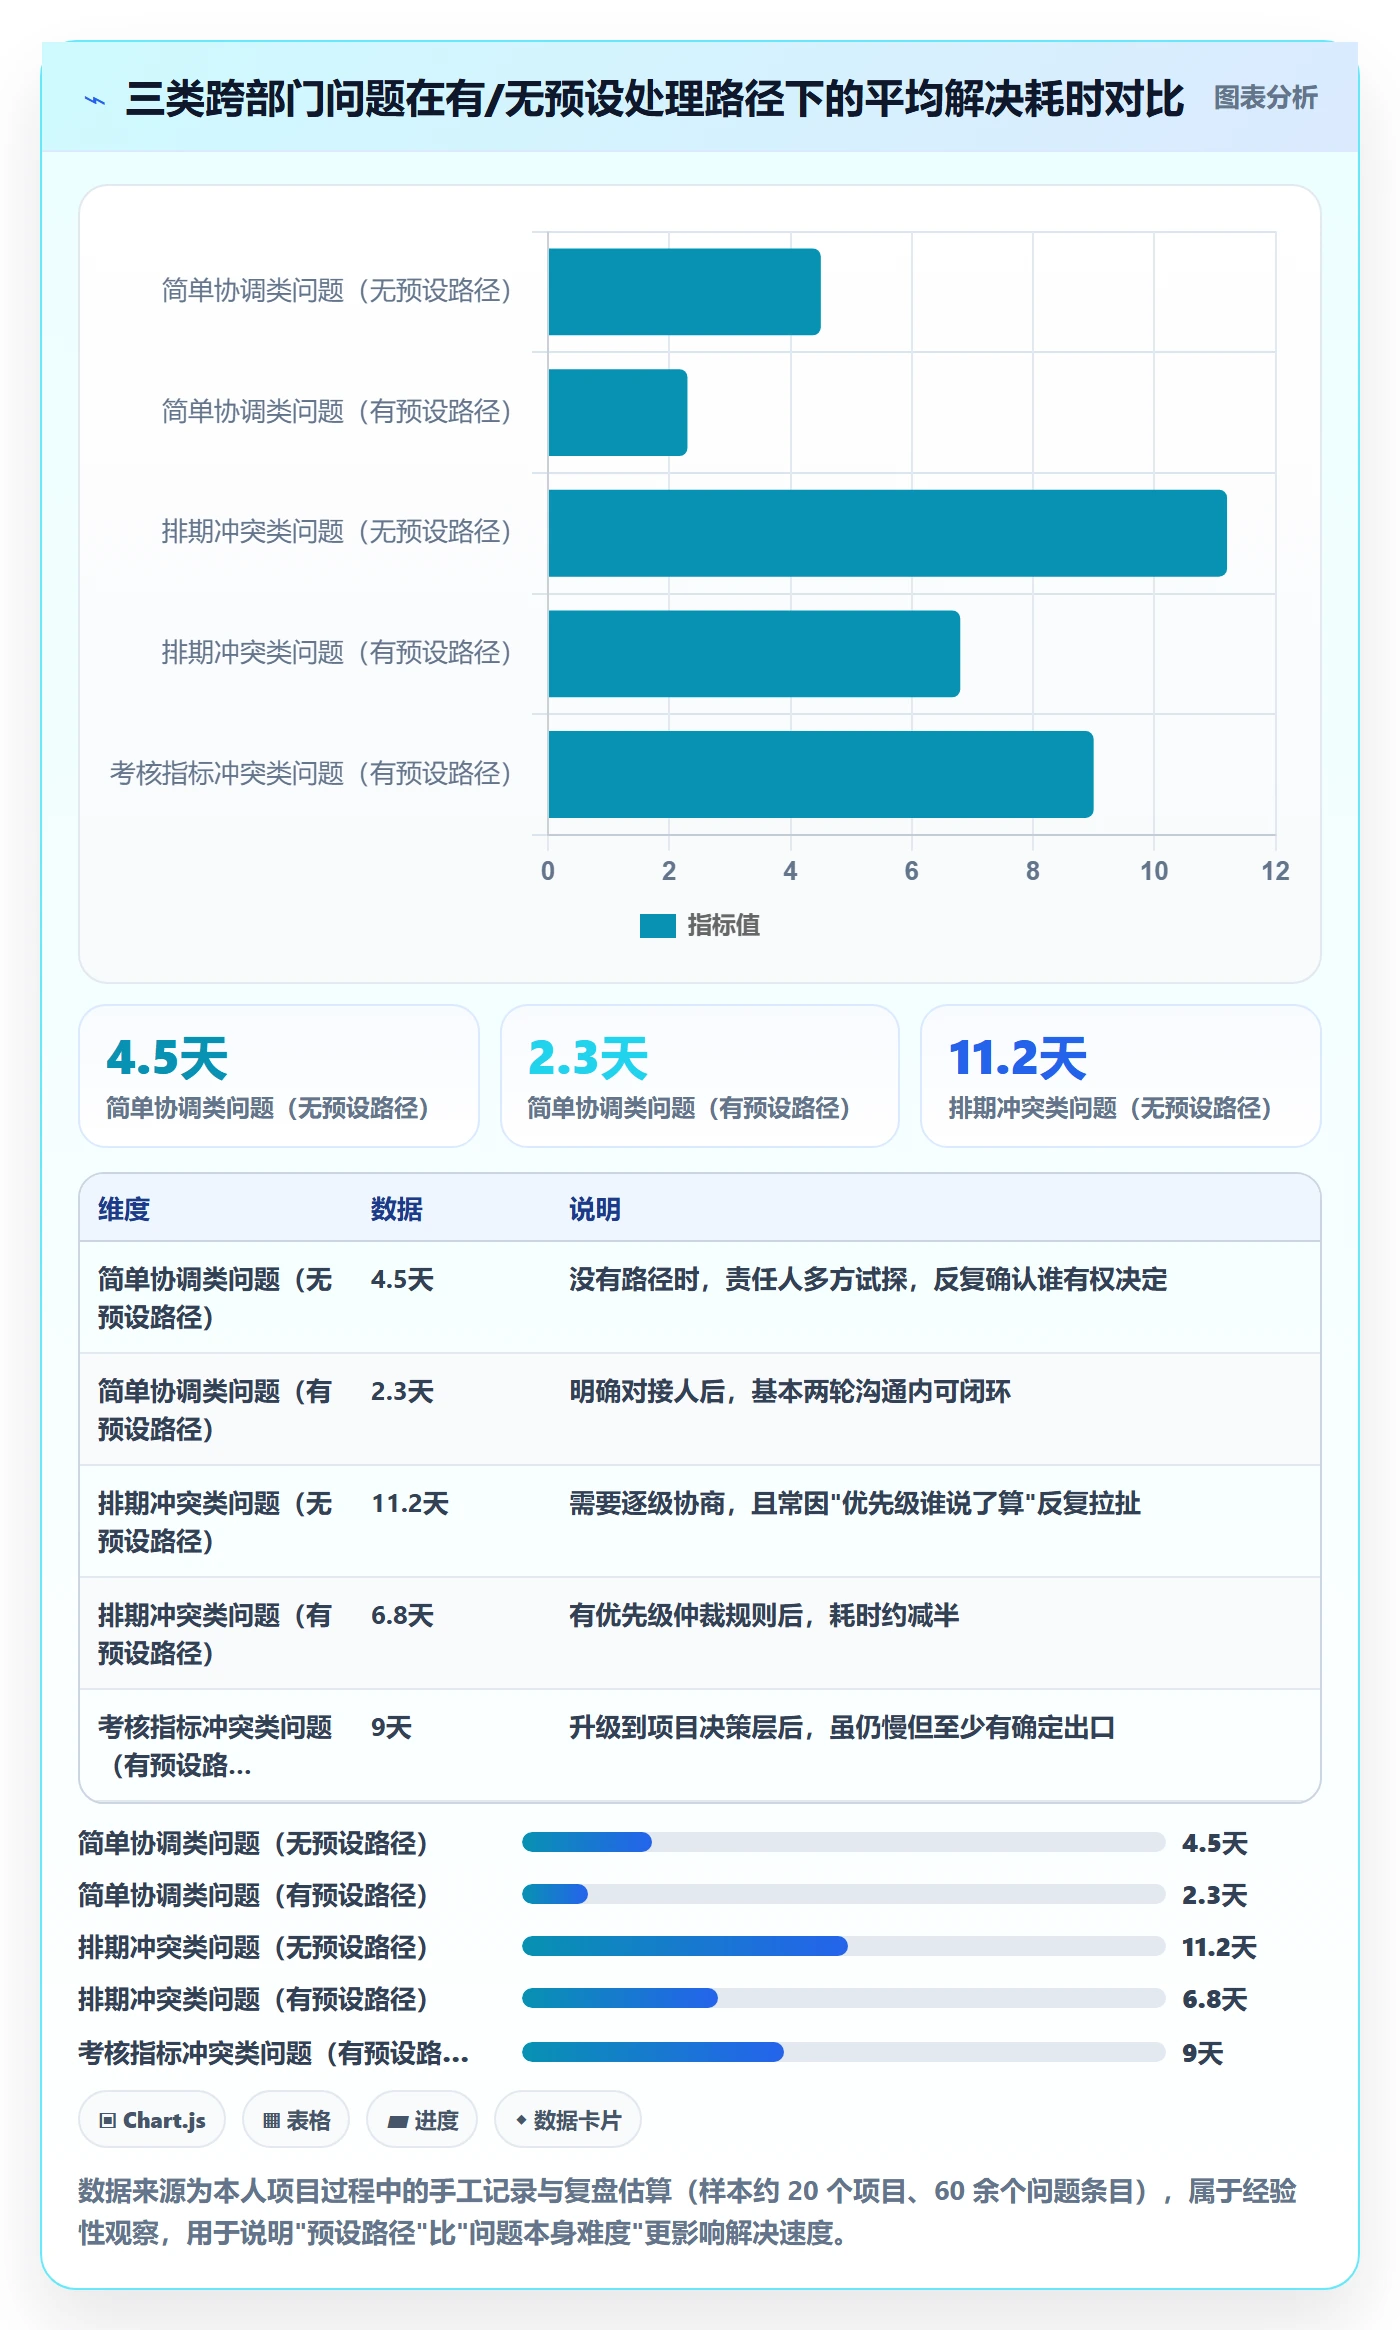Click the Chart.js tag chip

click(152, 2120)
